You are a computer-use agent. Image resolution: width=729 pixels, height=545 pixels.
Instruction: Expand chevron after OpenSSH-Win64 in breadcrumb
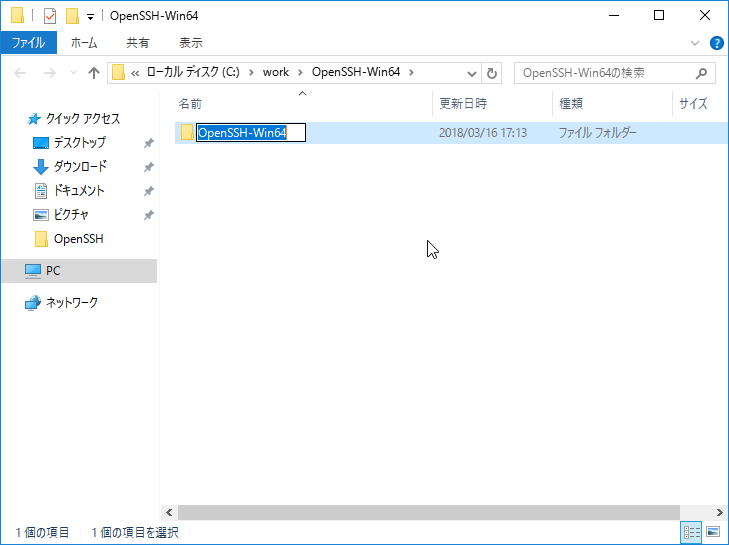[411, 73]
